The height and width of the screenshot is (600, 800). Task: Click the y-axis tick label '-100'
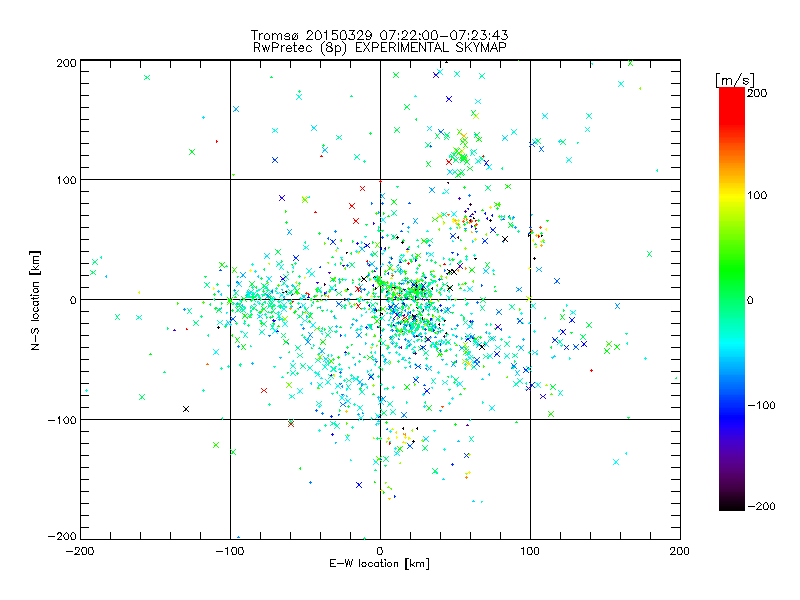click(x=62, y=420)
